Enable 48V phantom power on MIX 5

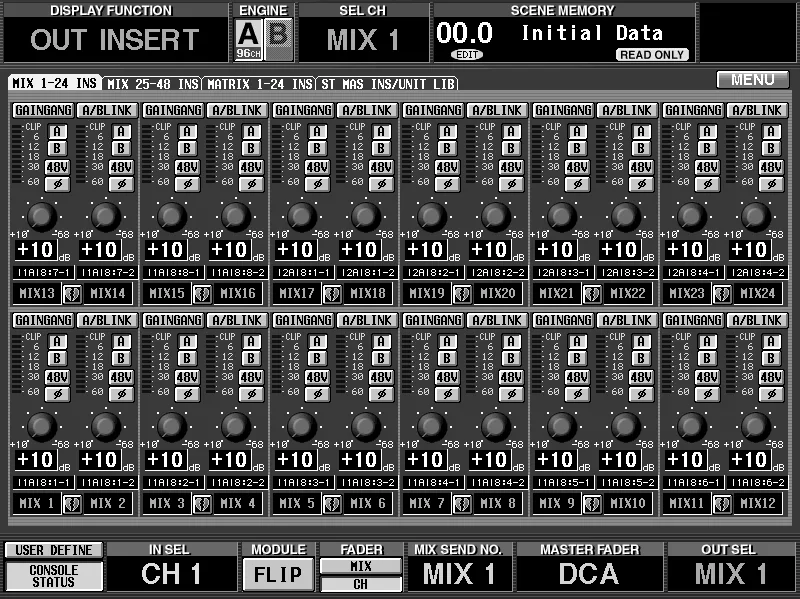(x=317, y=377)
